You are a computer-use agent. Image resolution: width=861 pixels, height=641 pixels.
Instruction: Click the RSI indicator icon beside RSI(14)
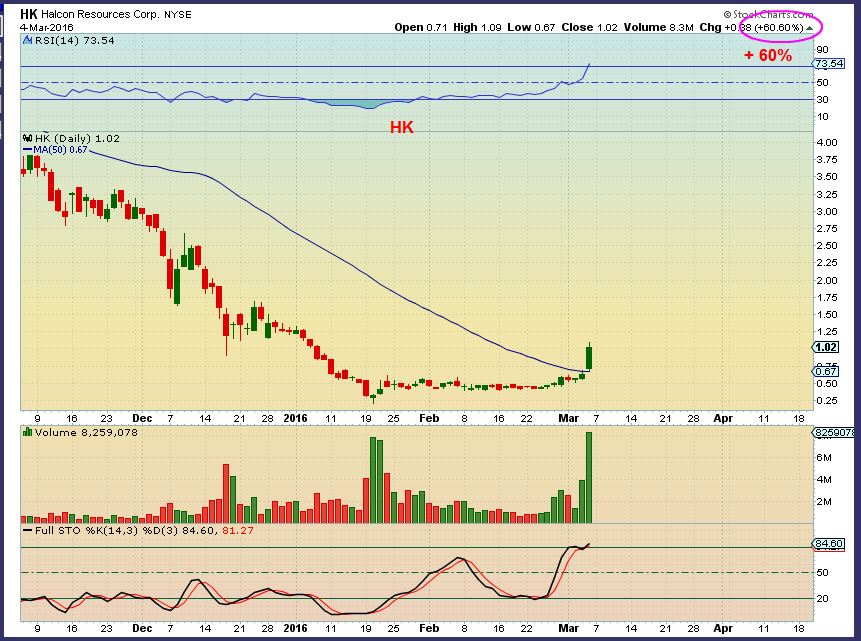[x=27, y=40]
